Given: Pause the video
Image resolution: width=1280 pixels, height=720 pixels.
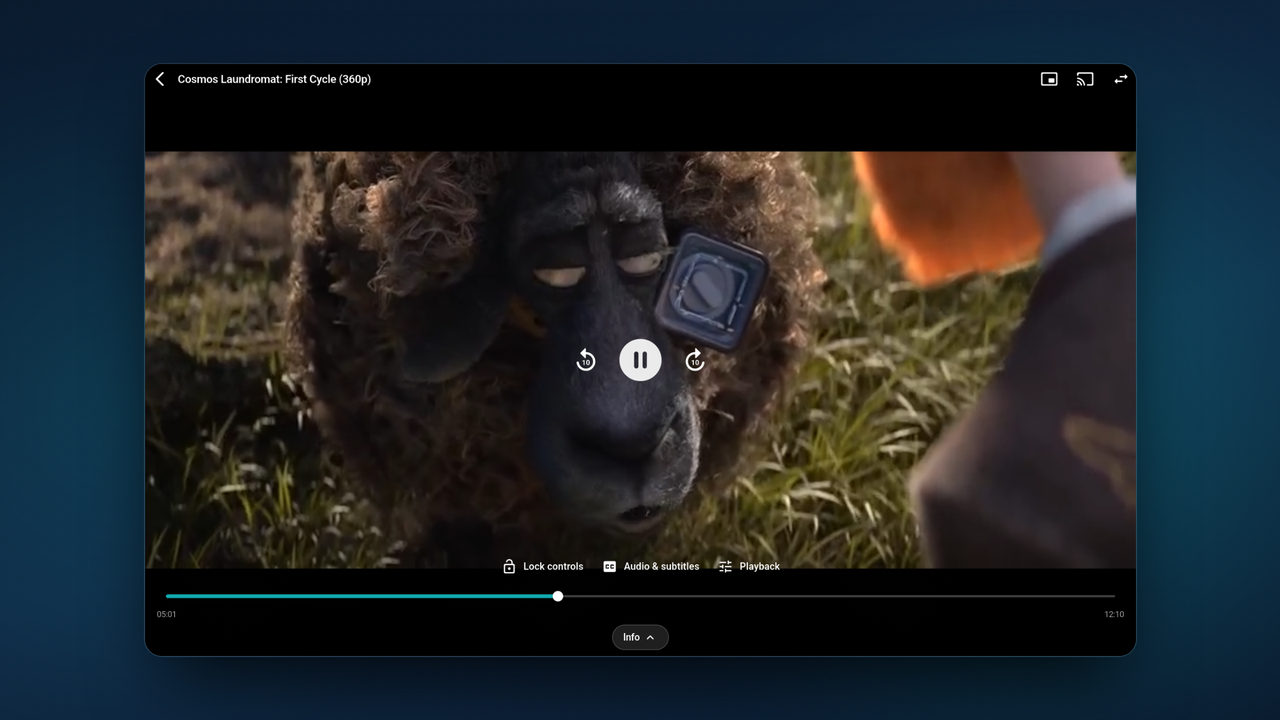Looking at the screenshot, I should [x=640, y=360].
